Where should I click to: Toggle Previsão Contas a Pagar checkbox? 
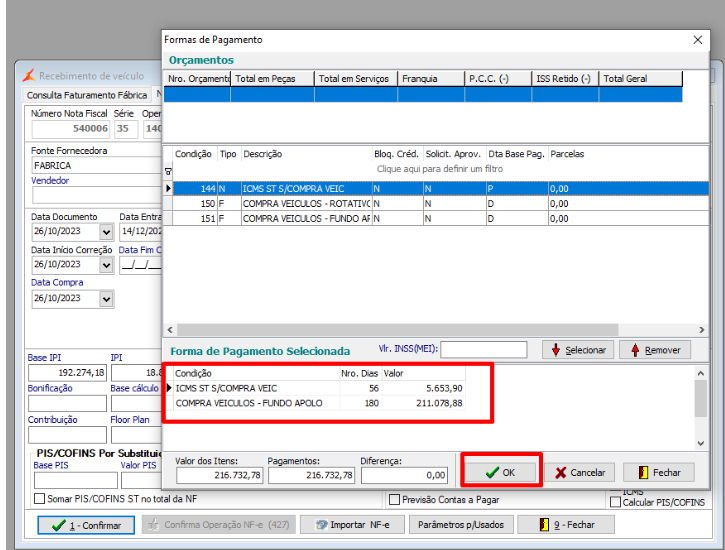[x=394, y=500]
